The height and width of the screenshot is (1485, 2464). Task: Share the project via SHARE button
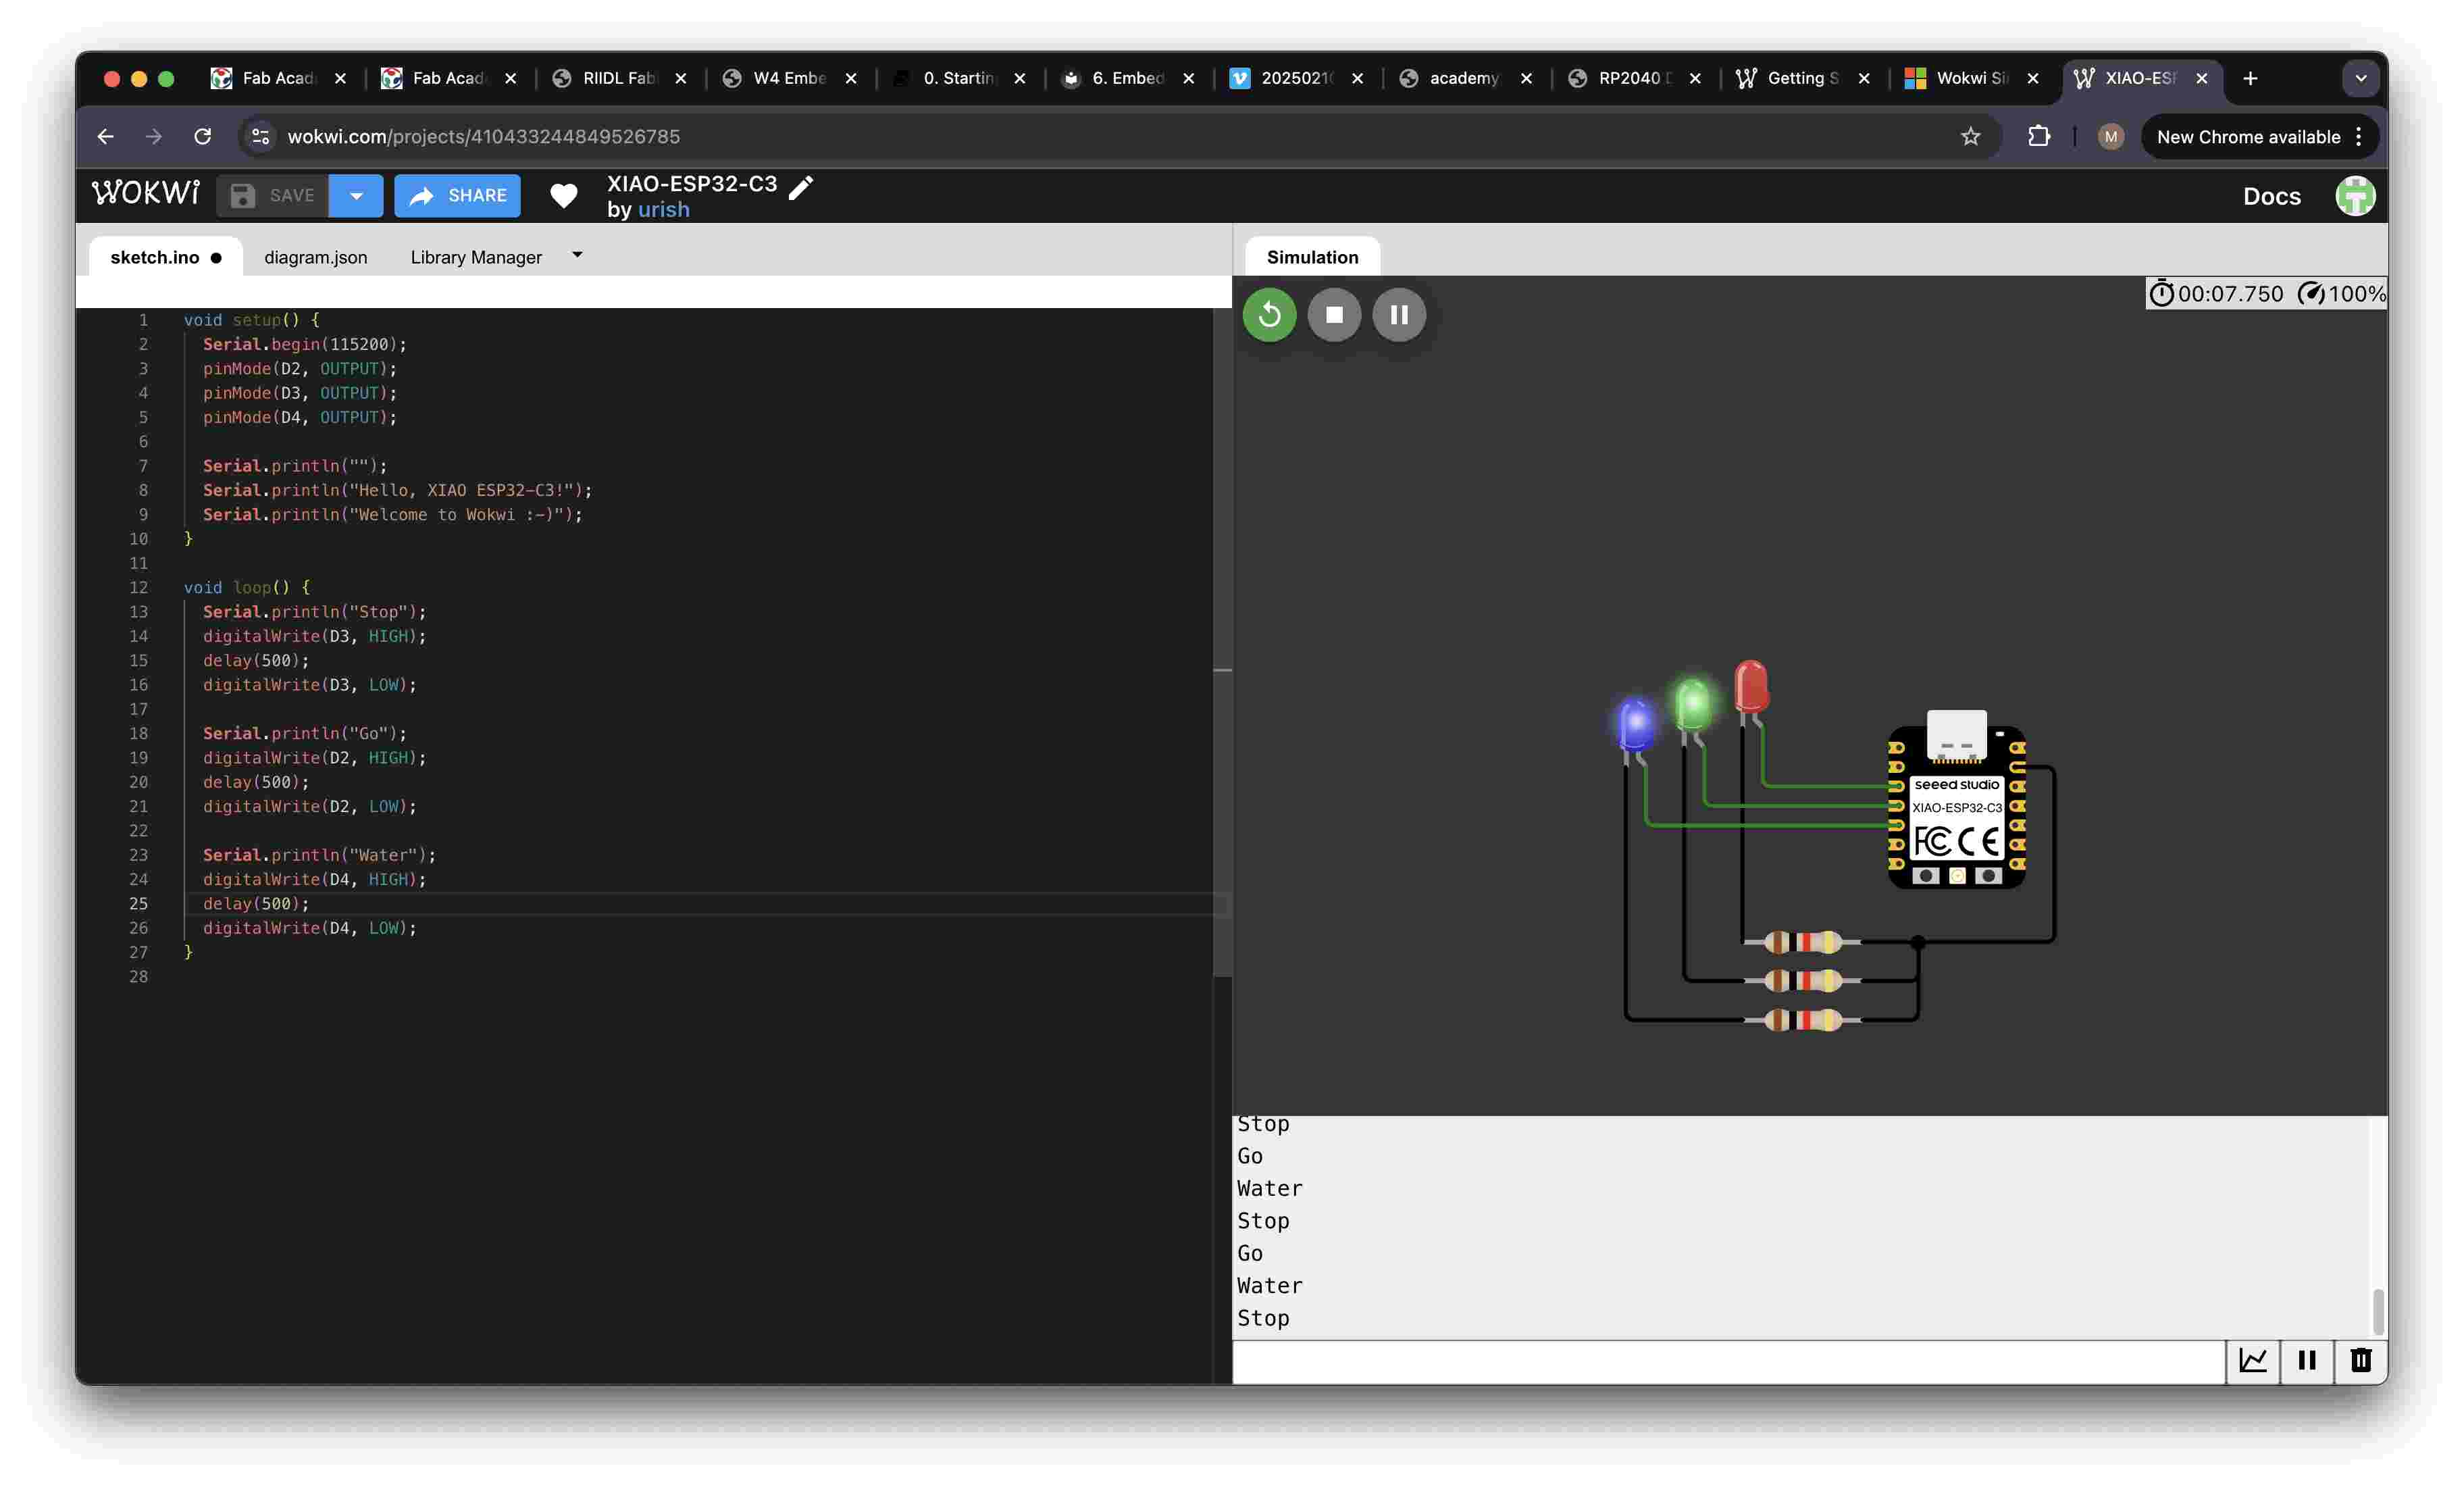(x=457, y=196)
